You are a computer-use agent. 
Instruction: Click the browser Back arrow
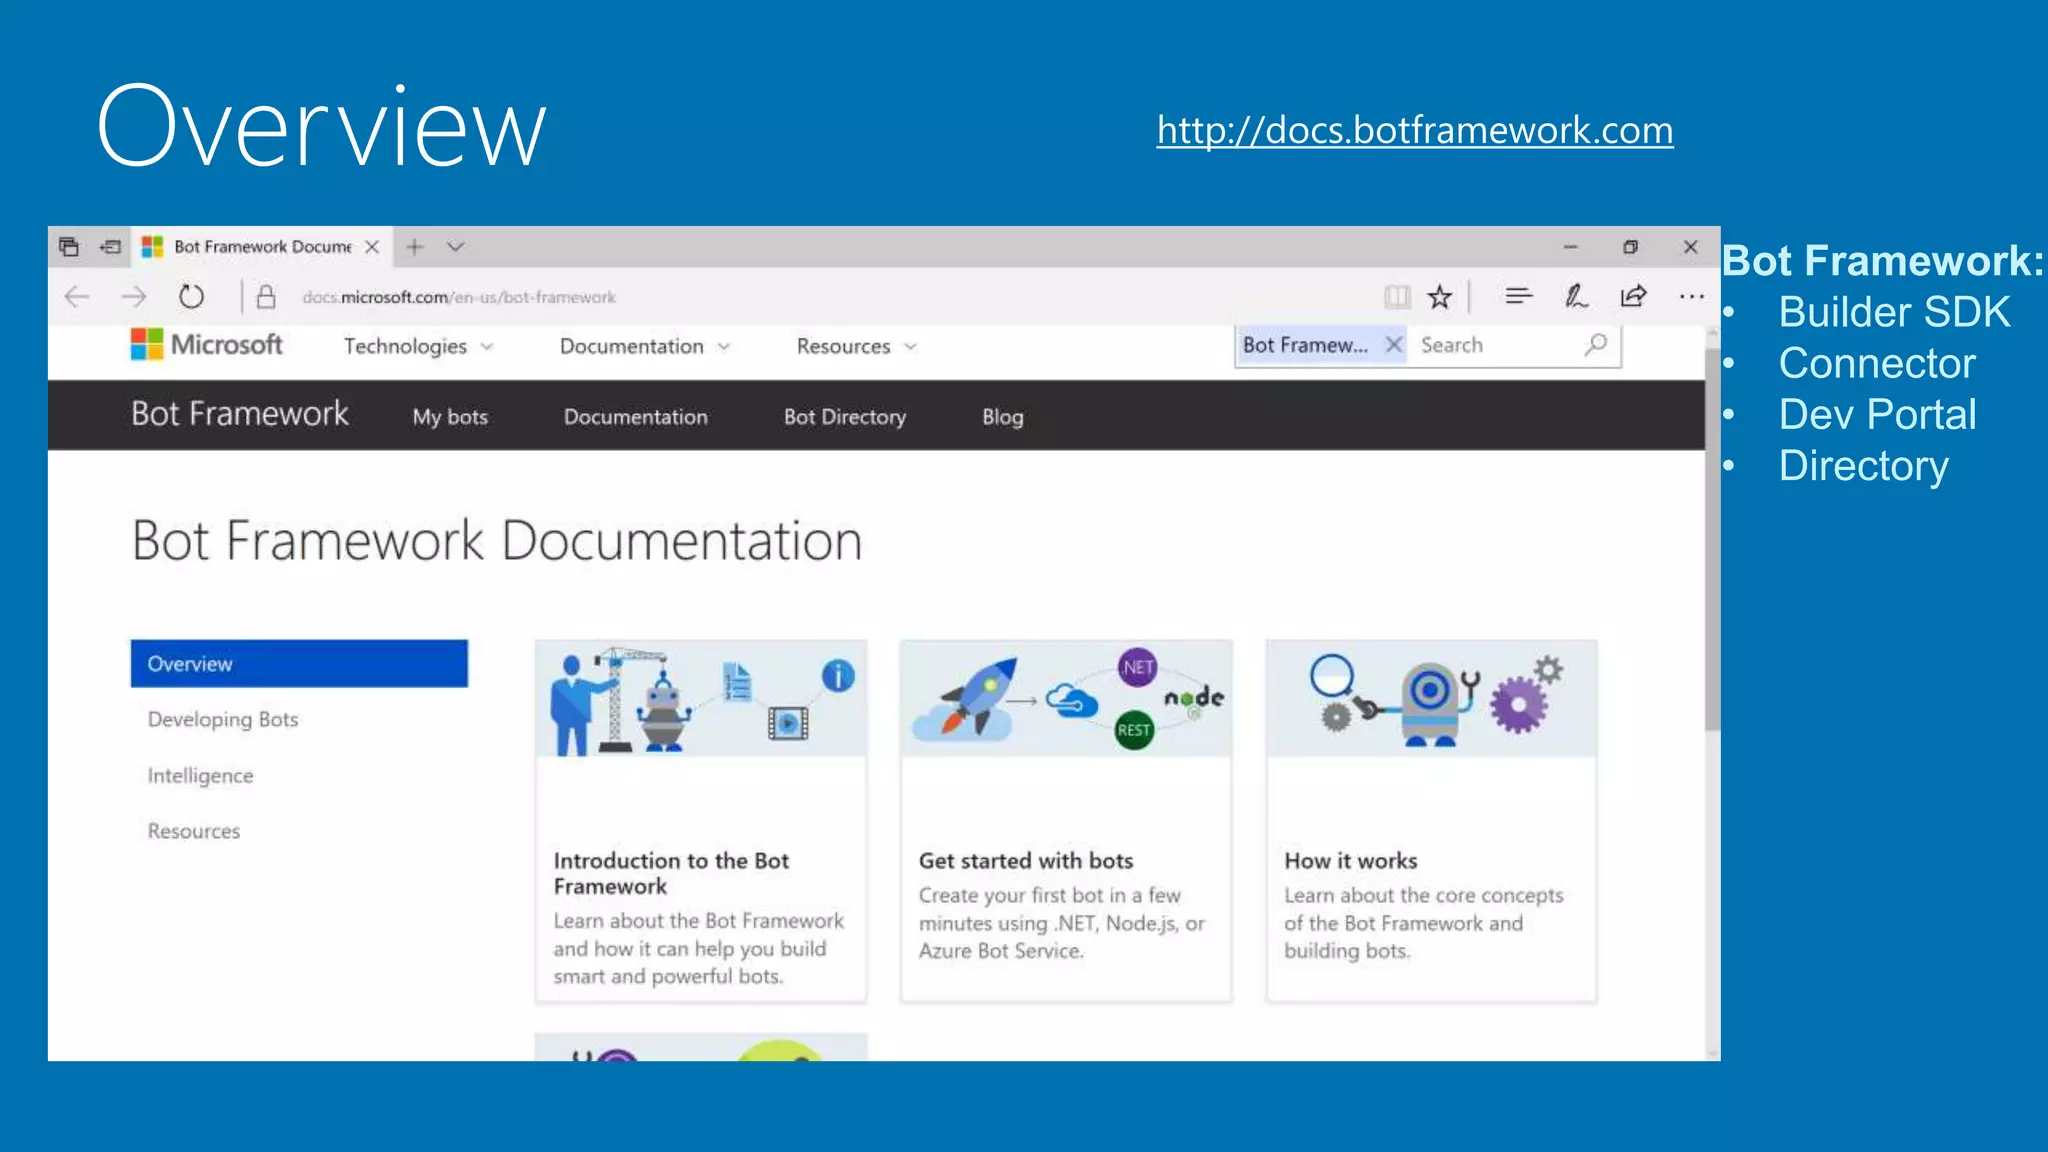[77, 297]
